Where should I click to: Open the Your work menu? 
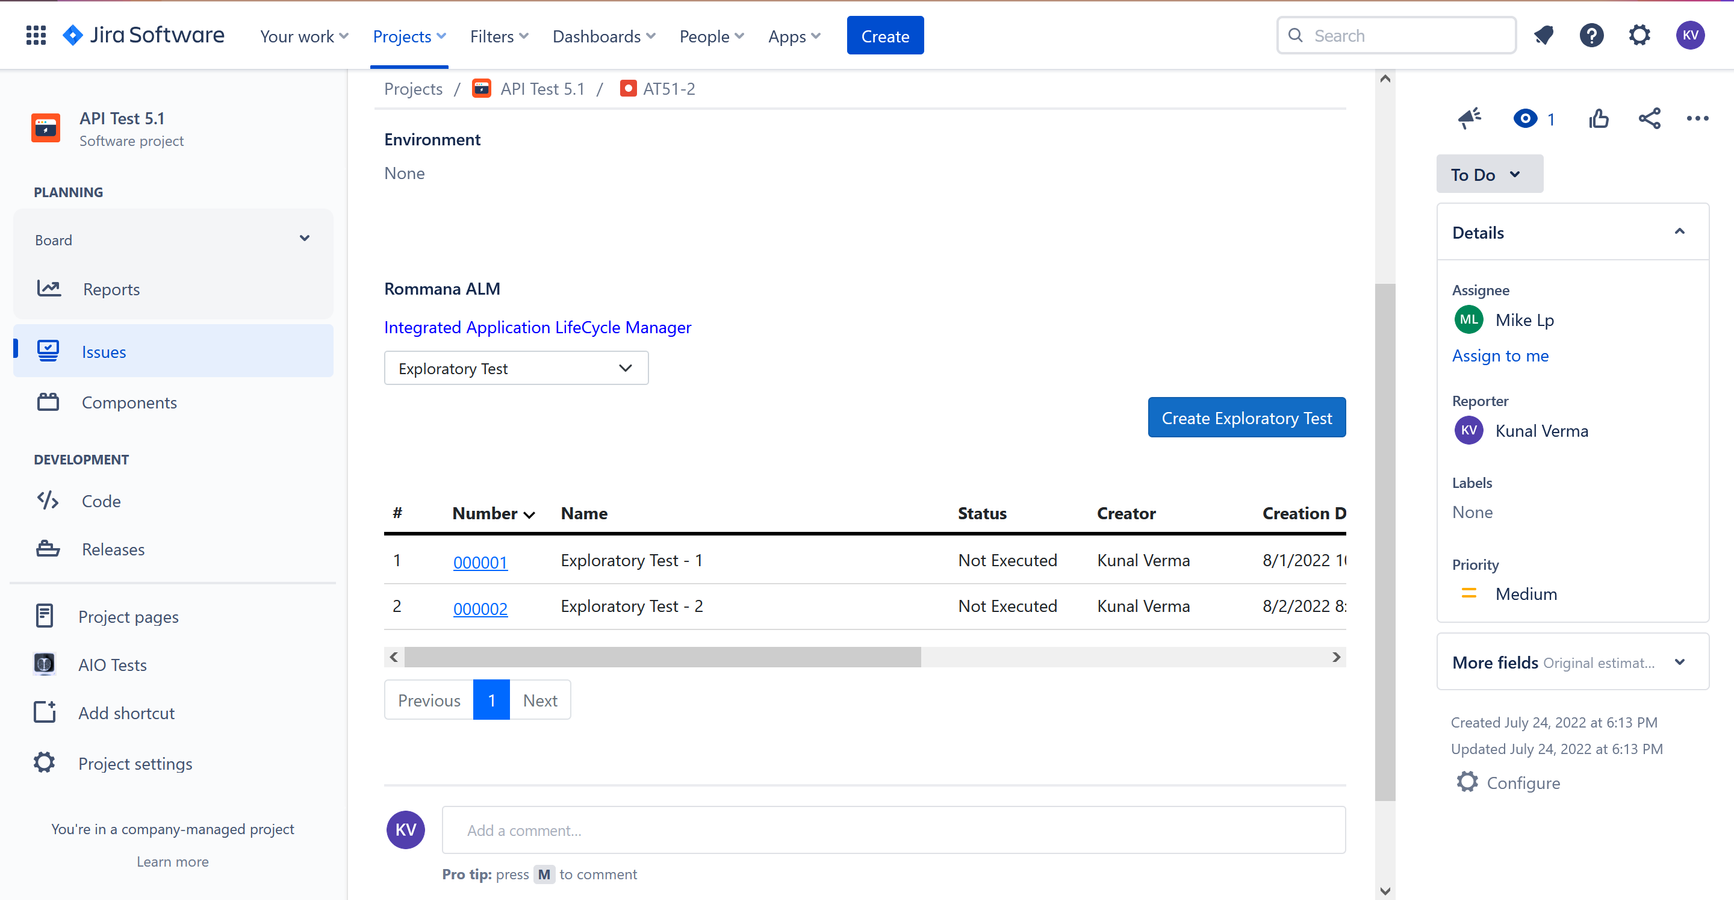pyautogui.click(x=304, y=36)
